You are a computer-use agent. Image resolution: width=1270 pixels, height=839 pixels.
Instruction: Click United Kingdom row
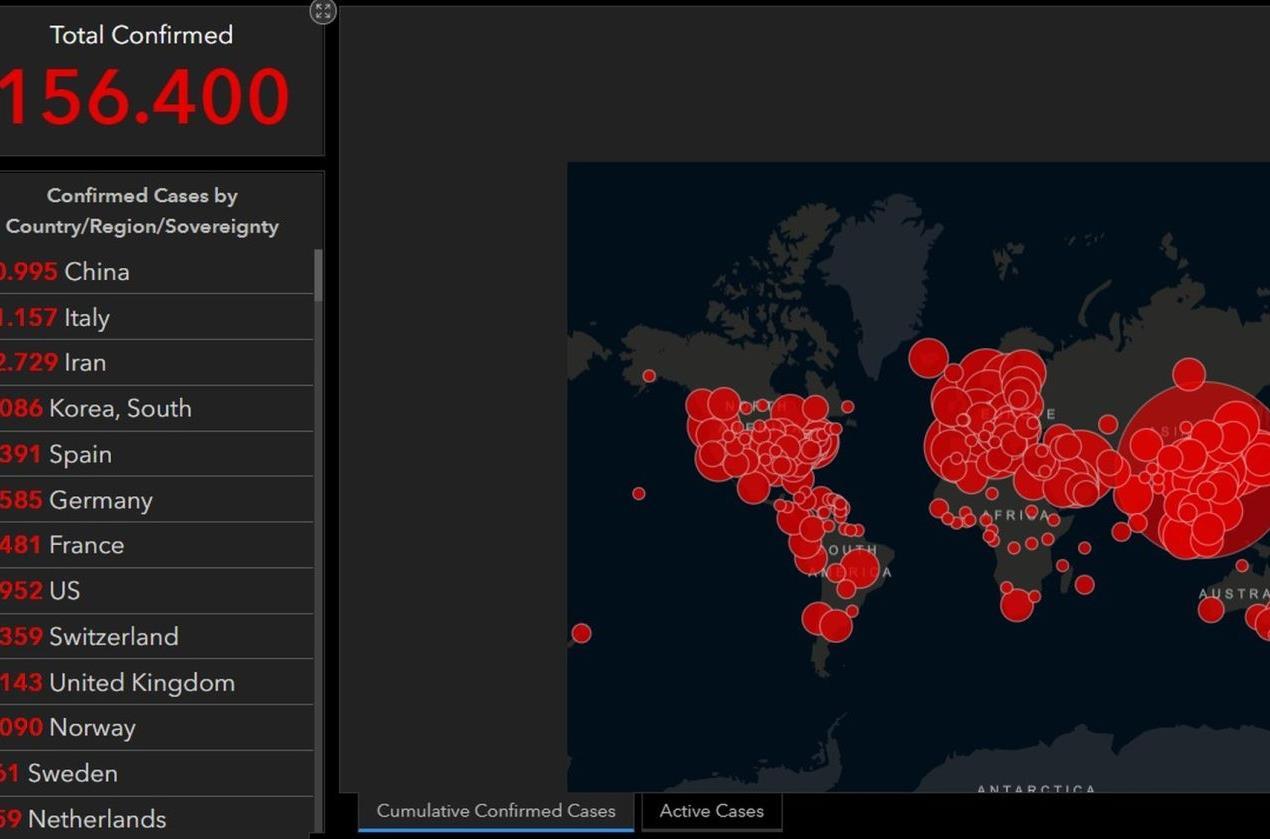click(x=141, y=683)
